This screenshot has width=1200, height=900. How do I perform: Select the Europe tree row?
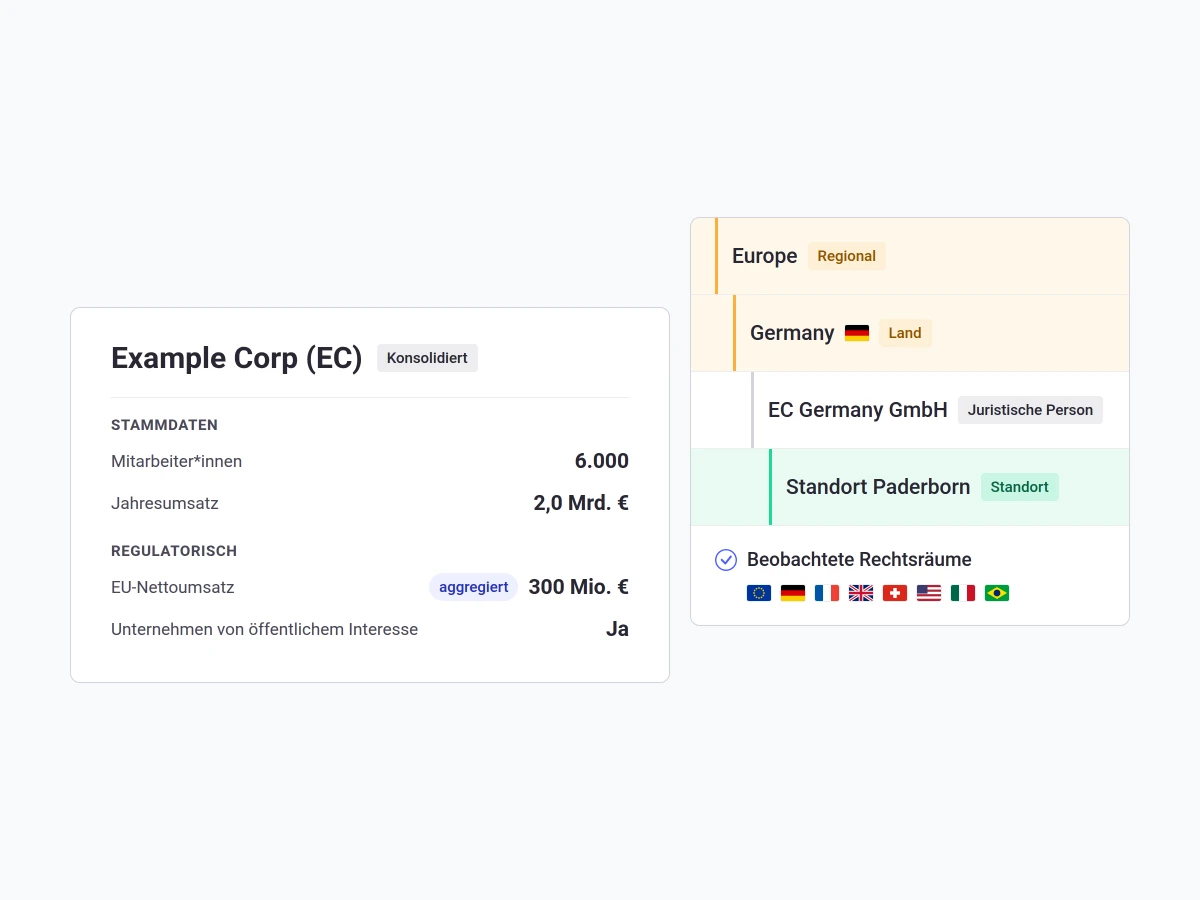(x=910, y=256)
